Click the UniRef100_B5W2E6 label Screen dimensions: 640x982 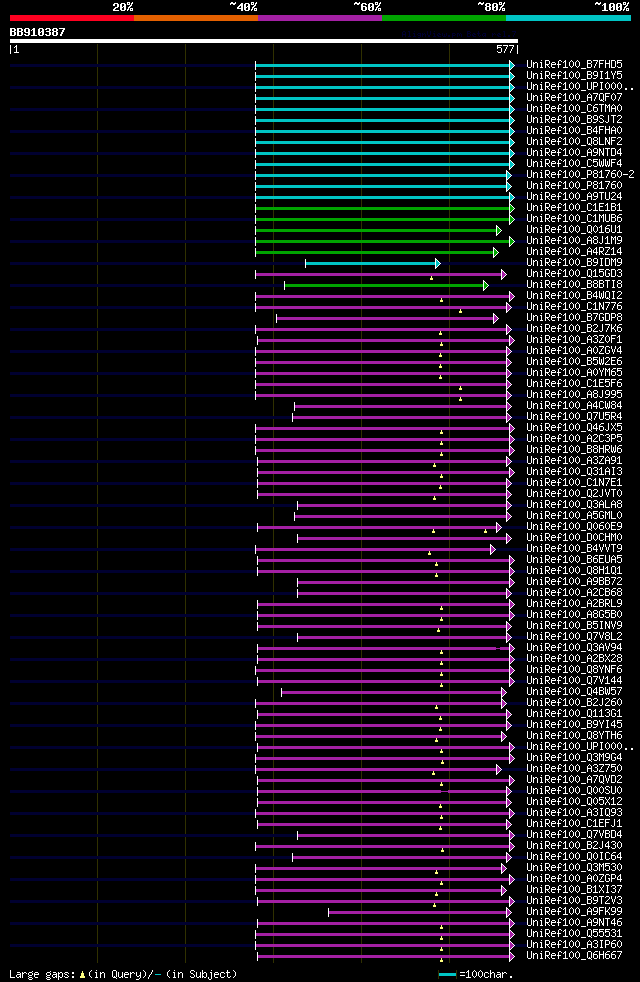coord(574,361)
